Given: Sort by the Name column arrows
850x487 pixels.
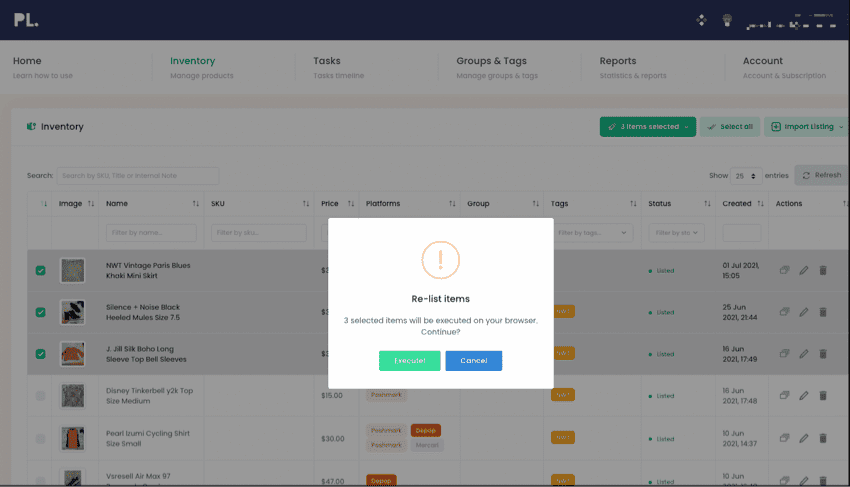Looking at the screenshot, I should (x=196, y=203).
